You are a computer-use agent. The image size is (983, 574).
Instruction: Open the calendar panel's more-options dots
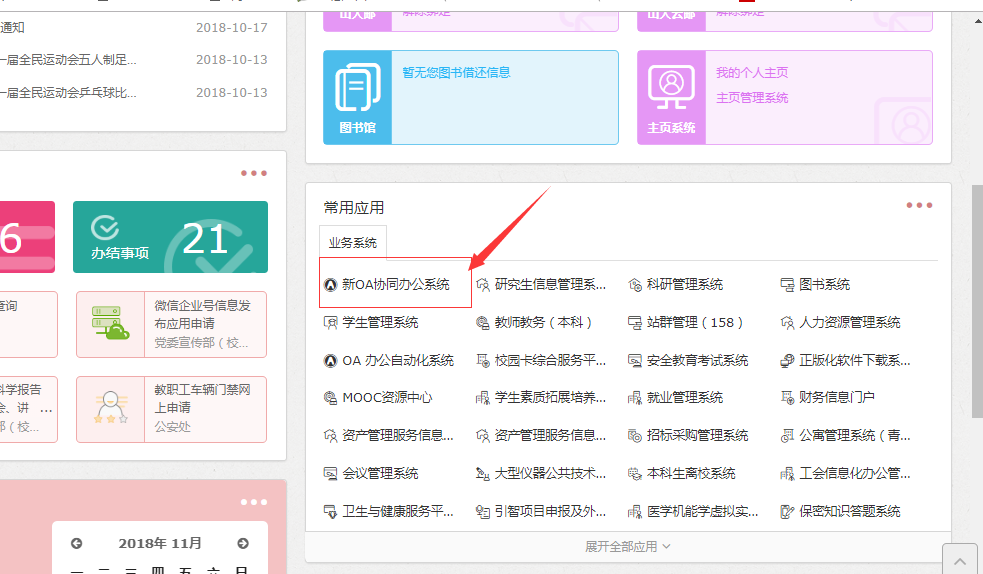tap(253, 502)
